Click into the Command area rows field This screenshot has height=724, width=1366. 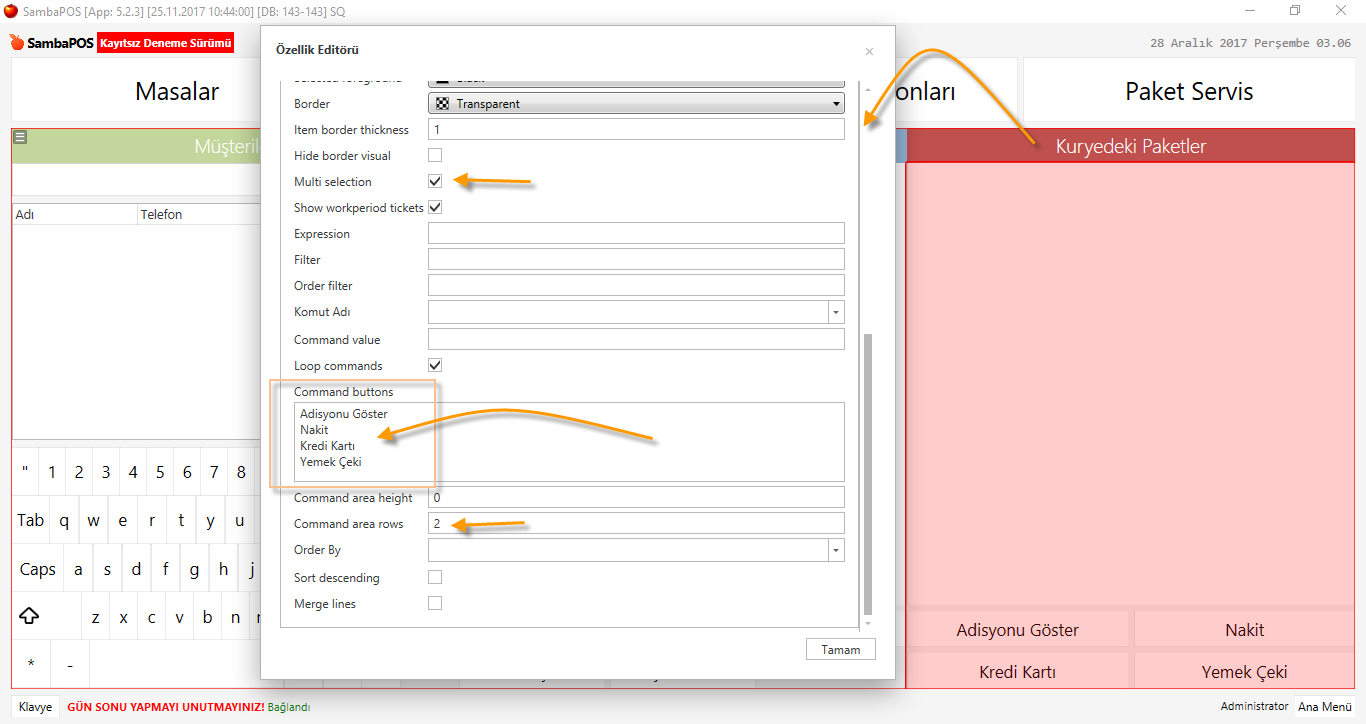(x=636, y=524)
